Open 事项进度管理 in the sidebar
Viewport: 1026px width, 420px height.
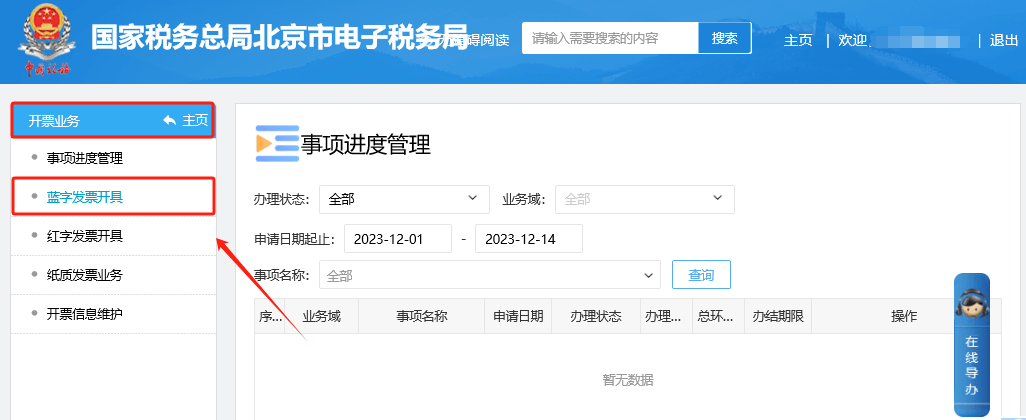[85, 158]
